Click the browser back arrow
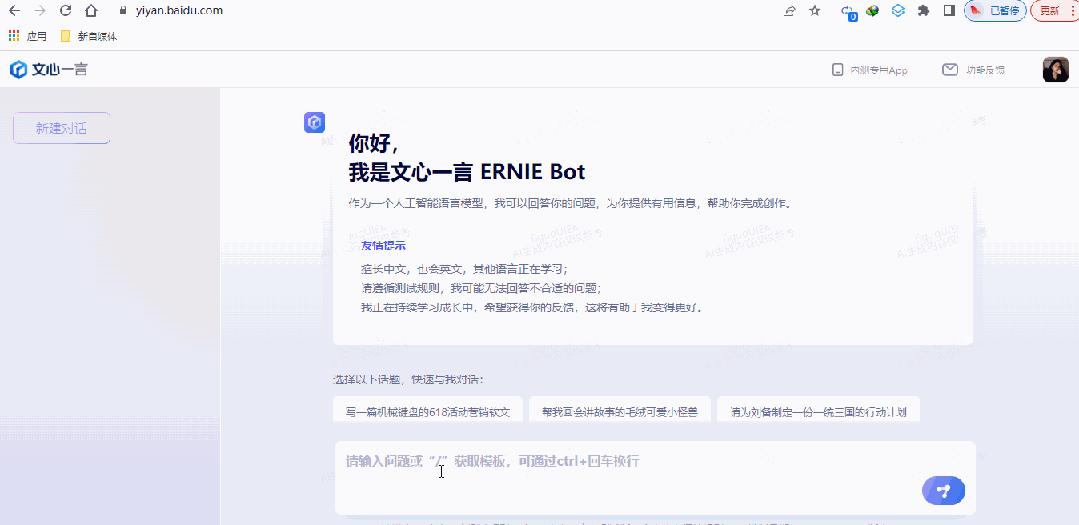1079x525 pixels. (14, 10)
